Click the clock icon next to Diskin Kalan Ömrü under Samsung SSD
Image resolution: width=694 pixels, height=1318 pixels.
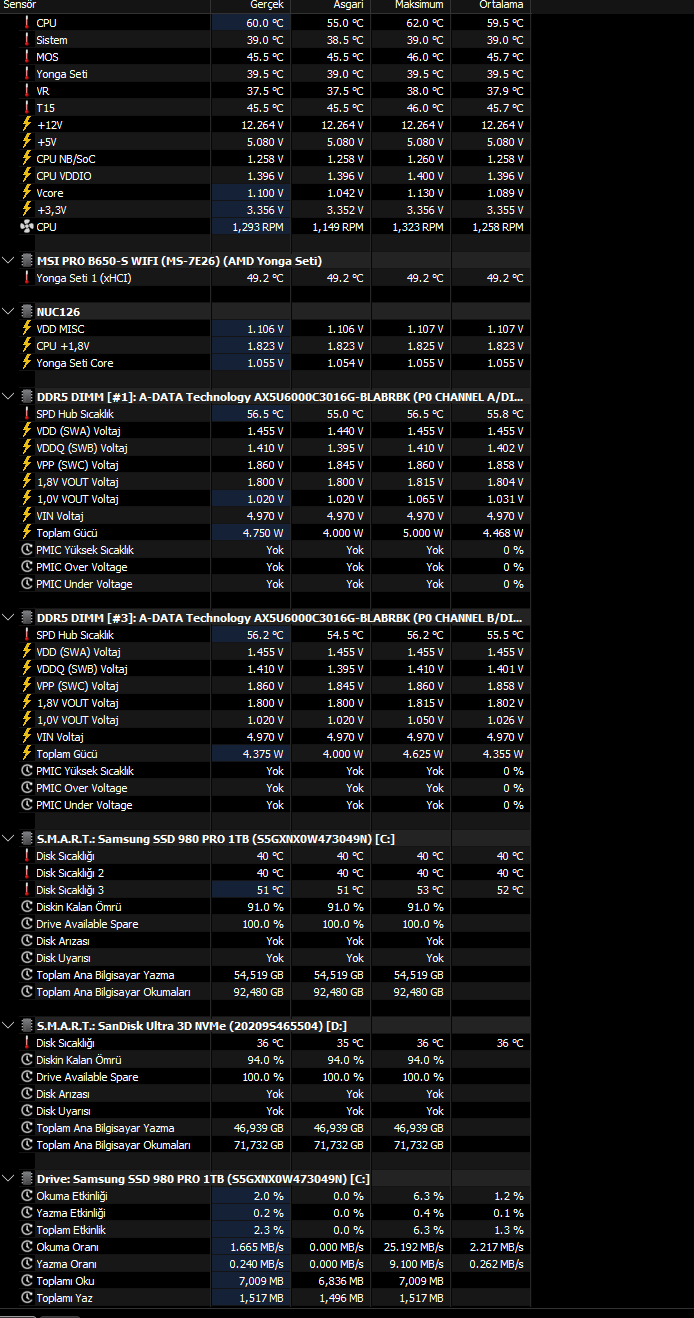click(x=26, y=907)
